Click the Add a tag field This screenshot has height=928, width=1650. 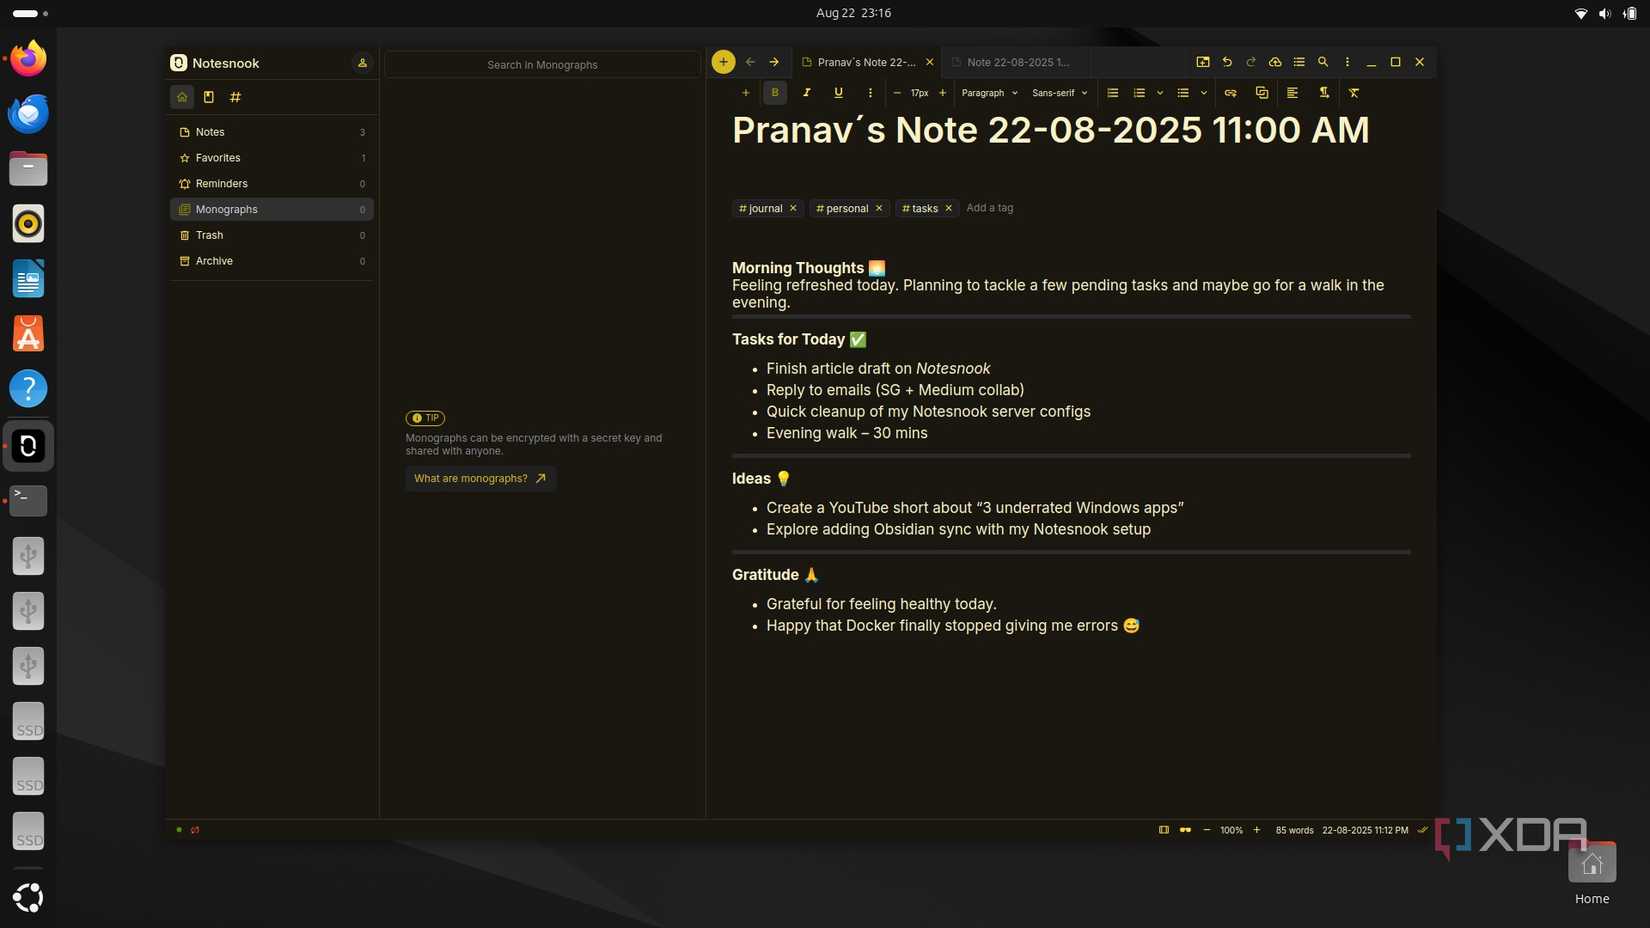coord(990,208)
